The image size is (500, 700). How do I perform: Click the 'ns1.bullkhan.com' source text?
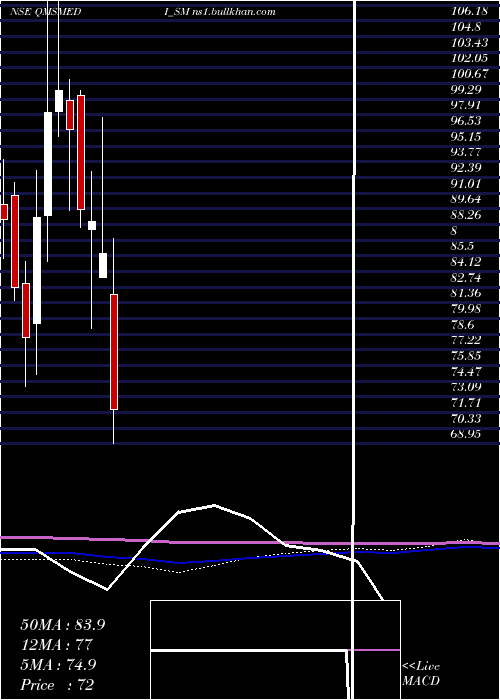point(234,12)
